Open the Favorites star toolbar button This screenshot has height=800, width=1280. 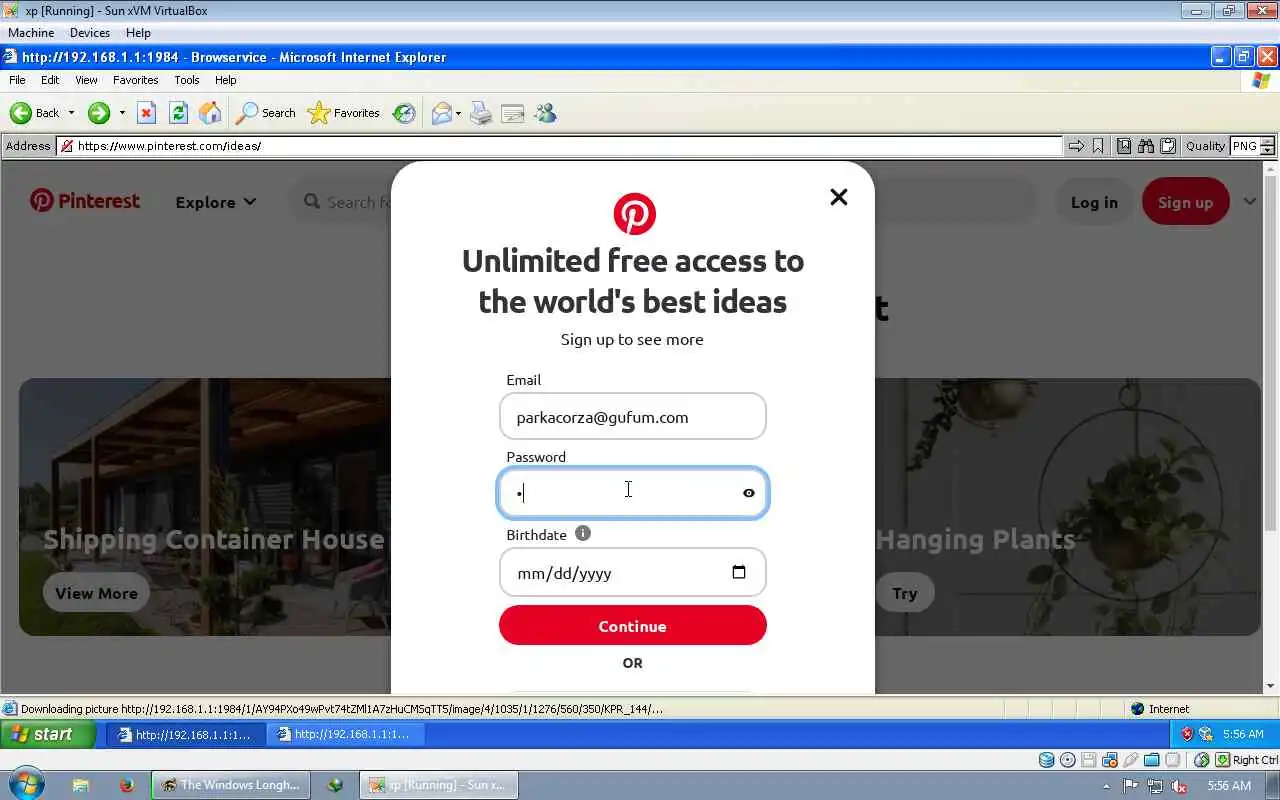click(x=343, y=113)
